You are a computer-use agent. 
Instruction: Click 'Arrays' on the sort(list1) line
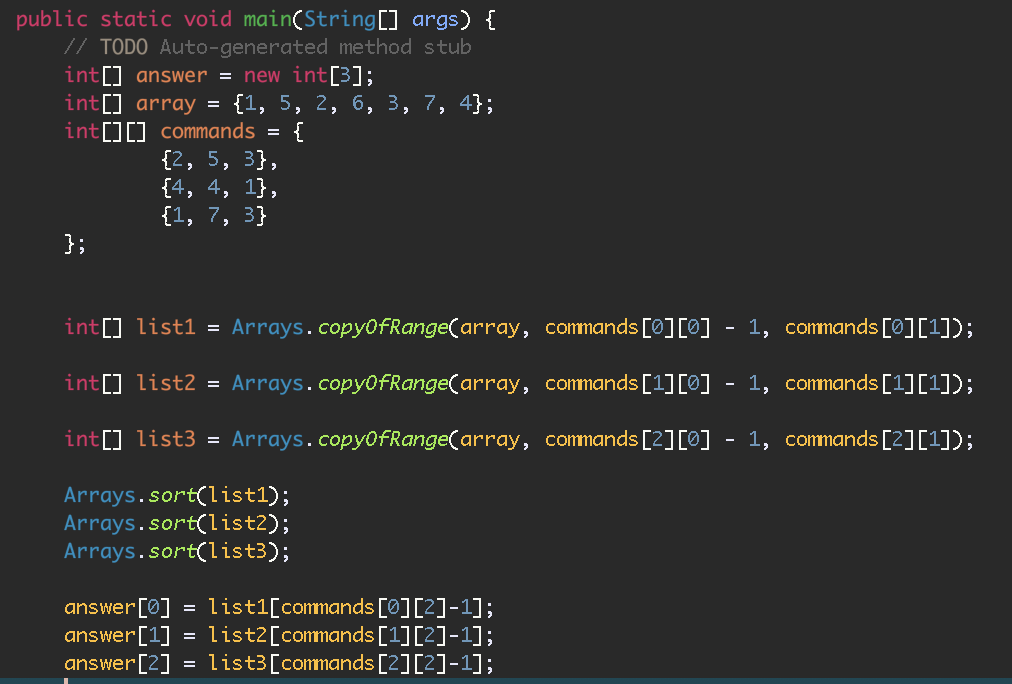pyautogui.click(x=99, y=496)
